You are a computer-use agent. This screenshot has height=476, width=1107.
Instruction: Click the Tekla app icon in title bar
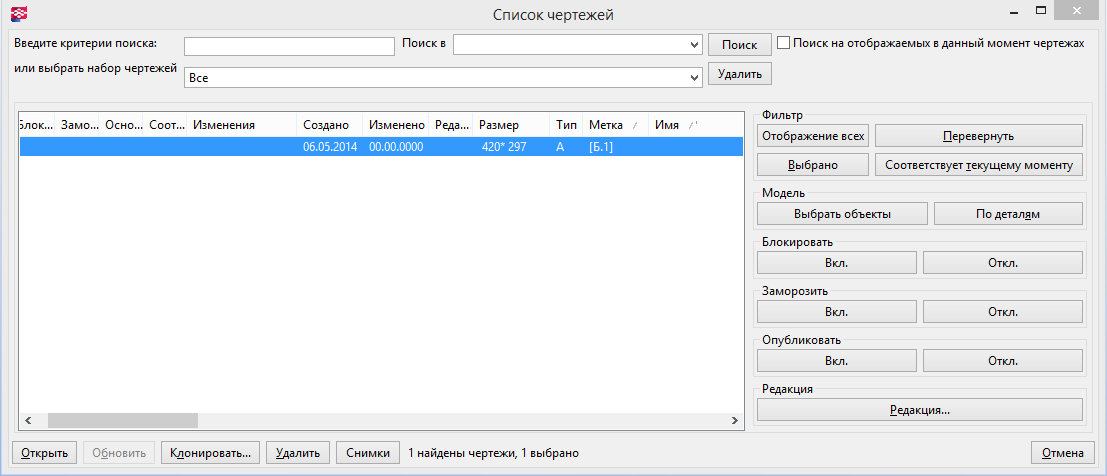coord(20,13)
